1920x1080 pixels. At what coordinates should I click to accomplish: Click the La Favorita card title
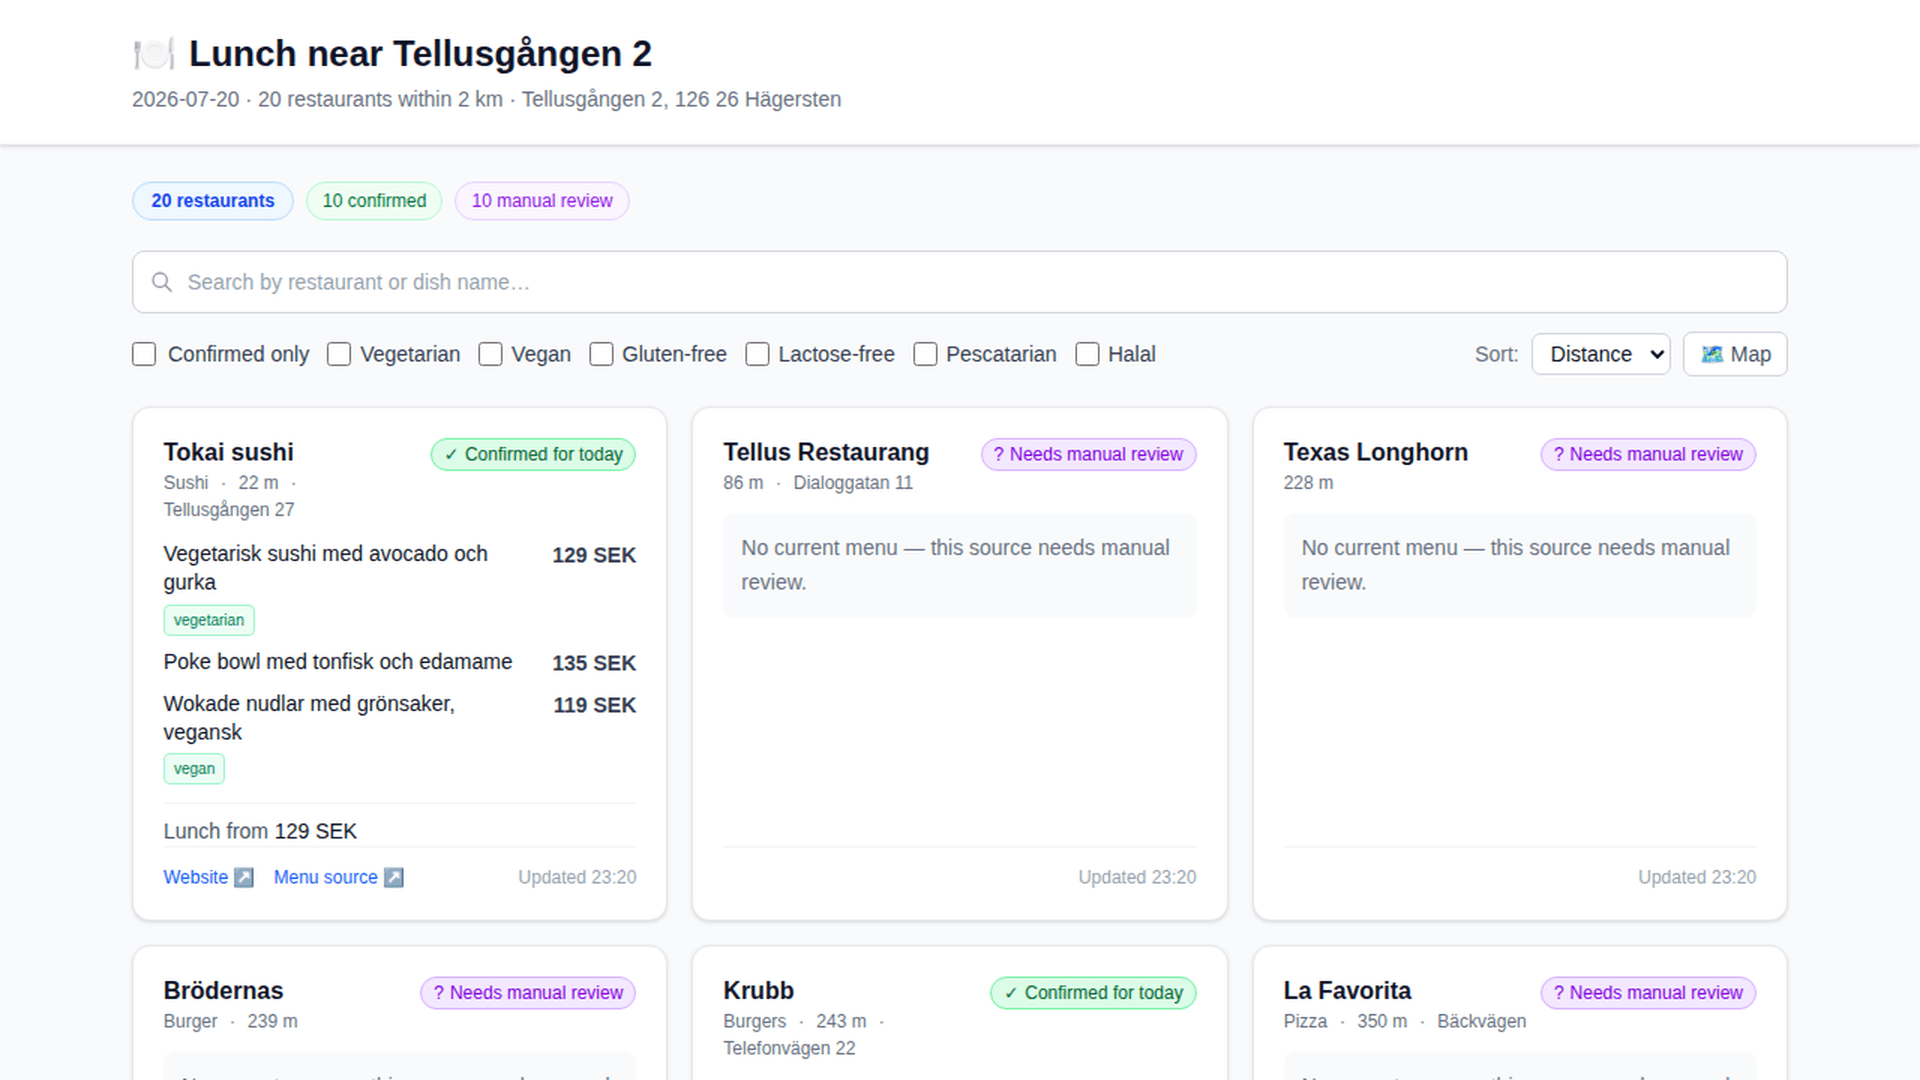click(x=1347, y=991)
